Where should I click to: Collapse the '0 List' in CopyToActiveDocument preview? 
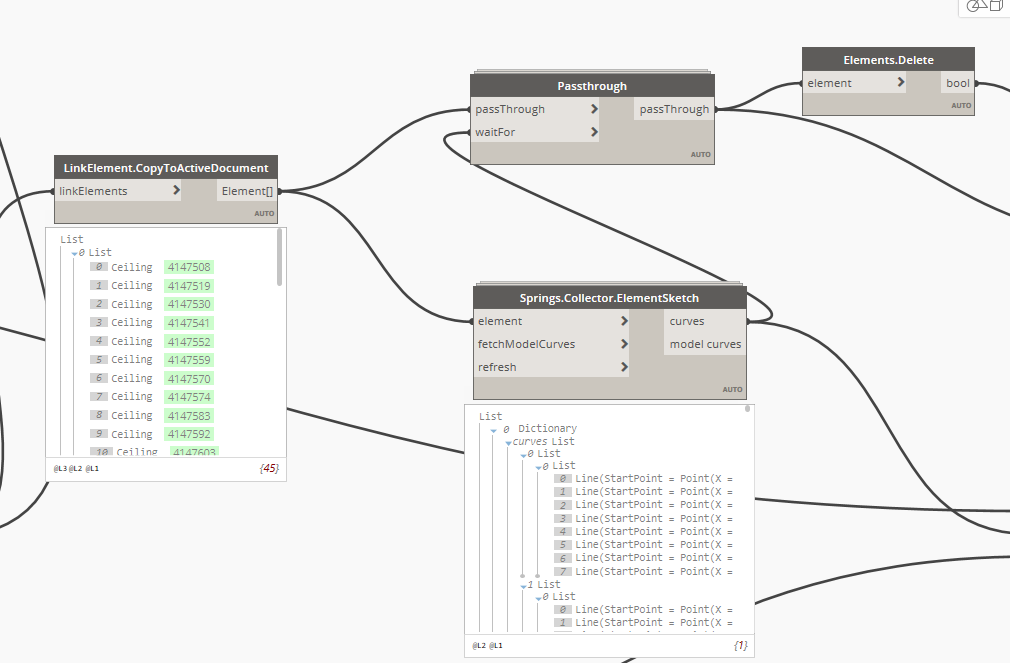[x=74, y=253]
